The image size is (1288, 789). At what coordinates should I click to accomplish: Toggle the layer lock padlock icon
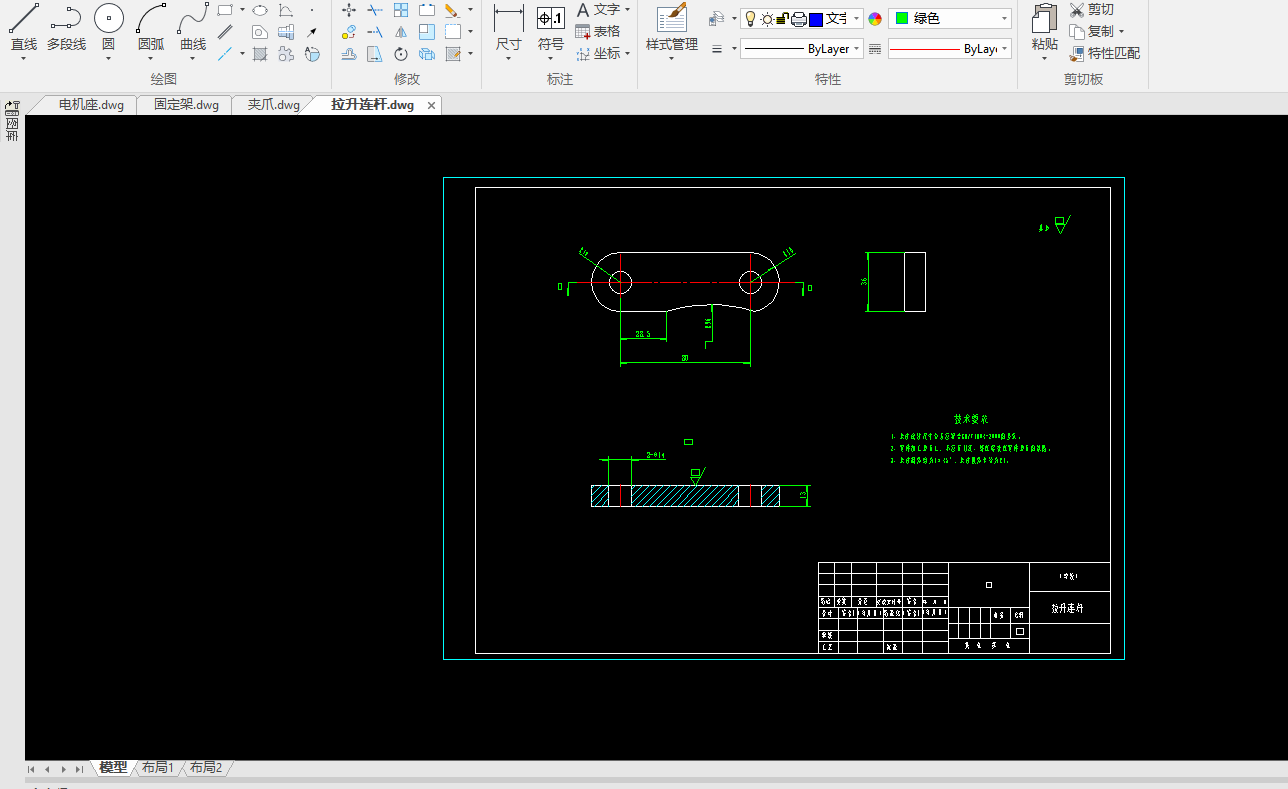click(783, 19)
